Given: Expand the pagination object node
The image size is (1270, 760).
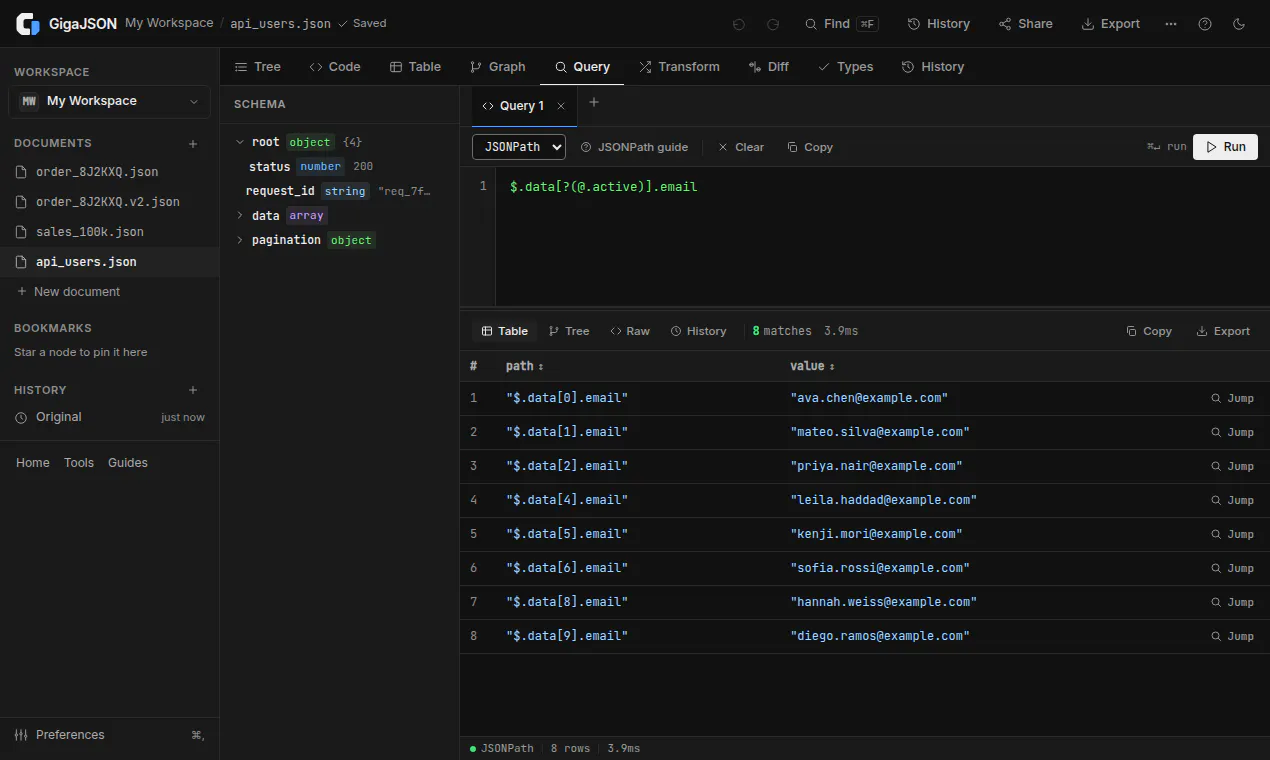Looking at the screenshot, I should point(240,240).
